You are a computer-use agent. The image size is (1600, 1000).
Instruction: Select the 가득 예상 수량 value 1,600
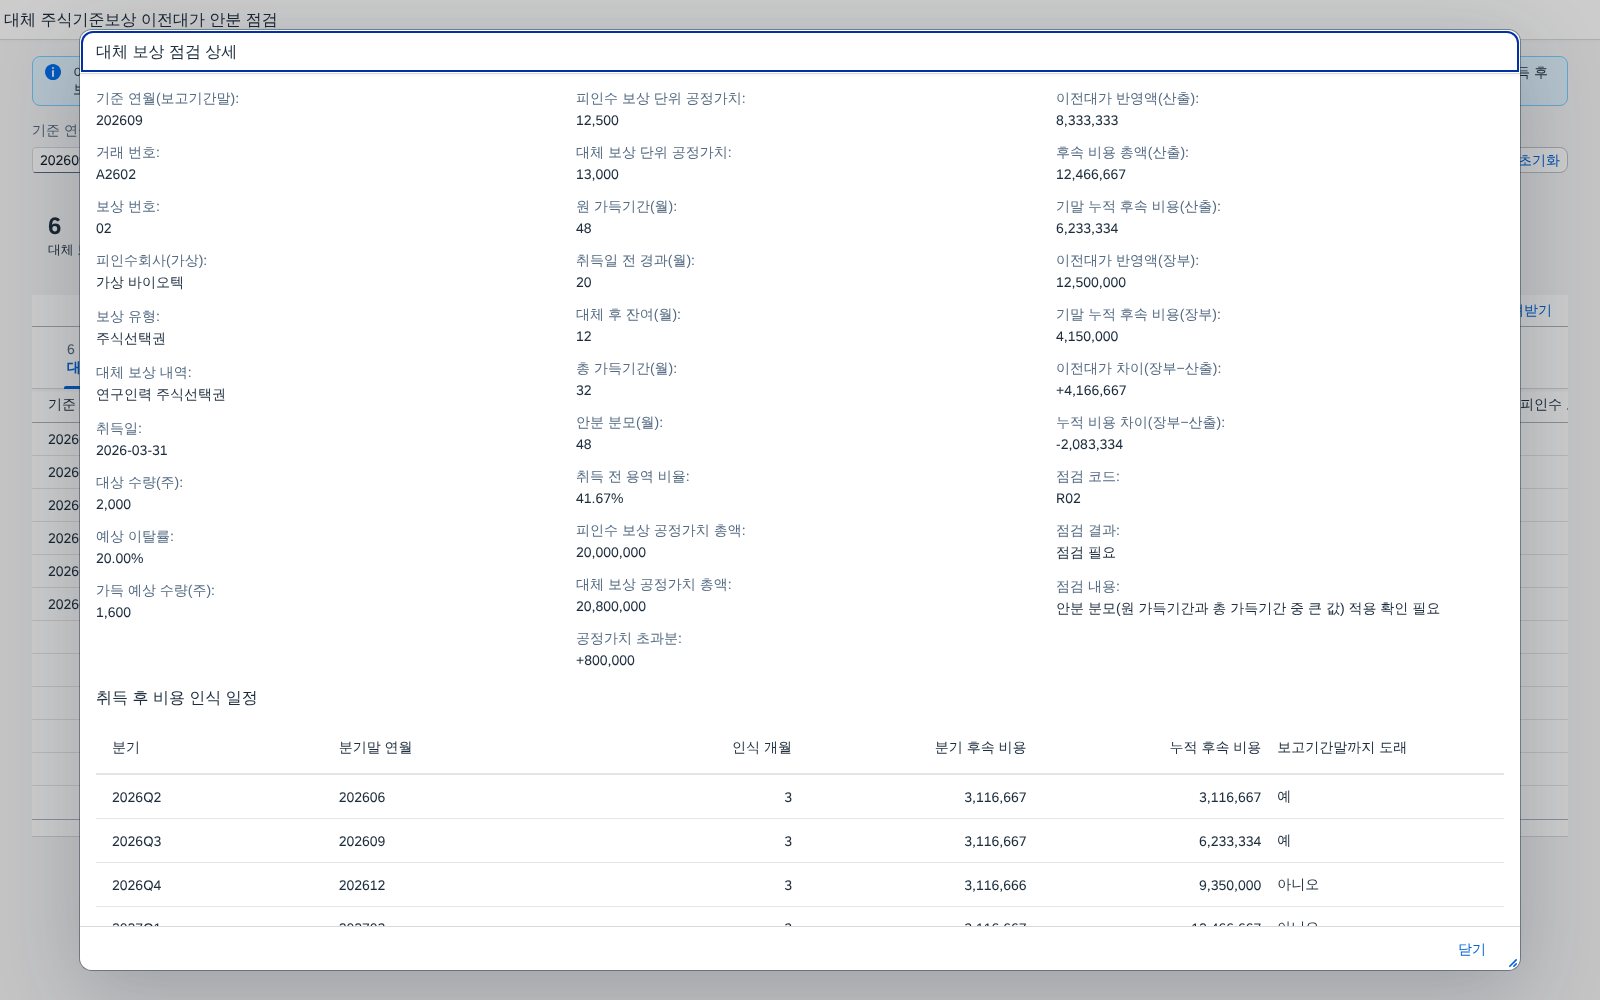point(113,612)
